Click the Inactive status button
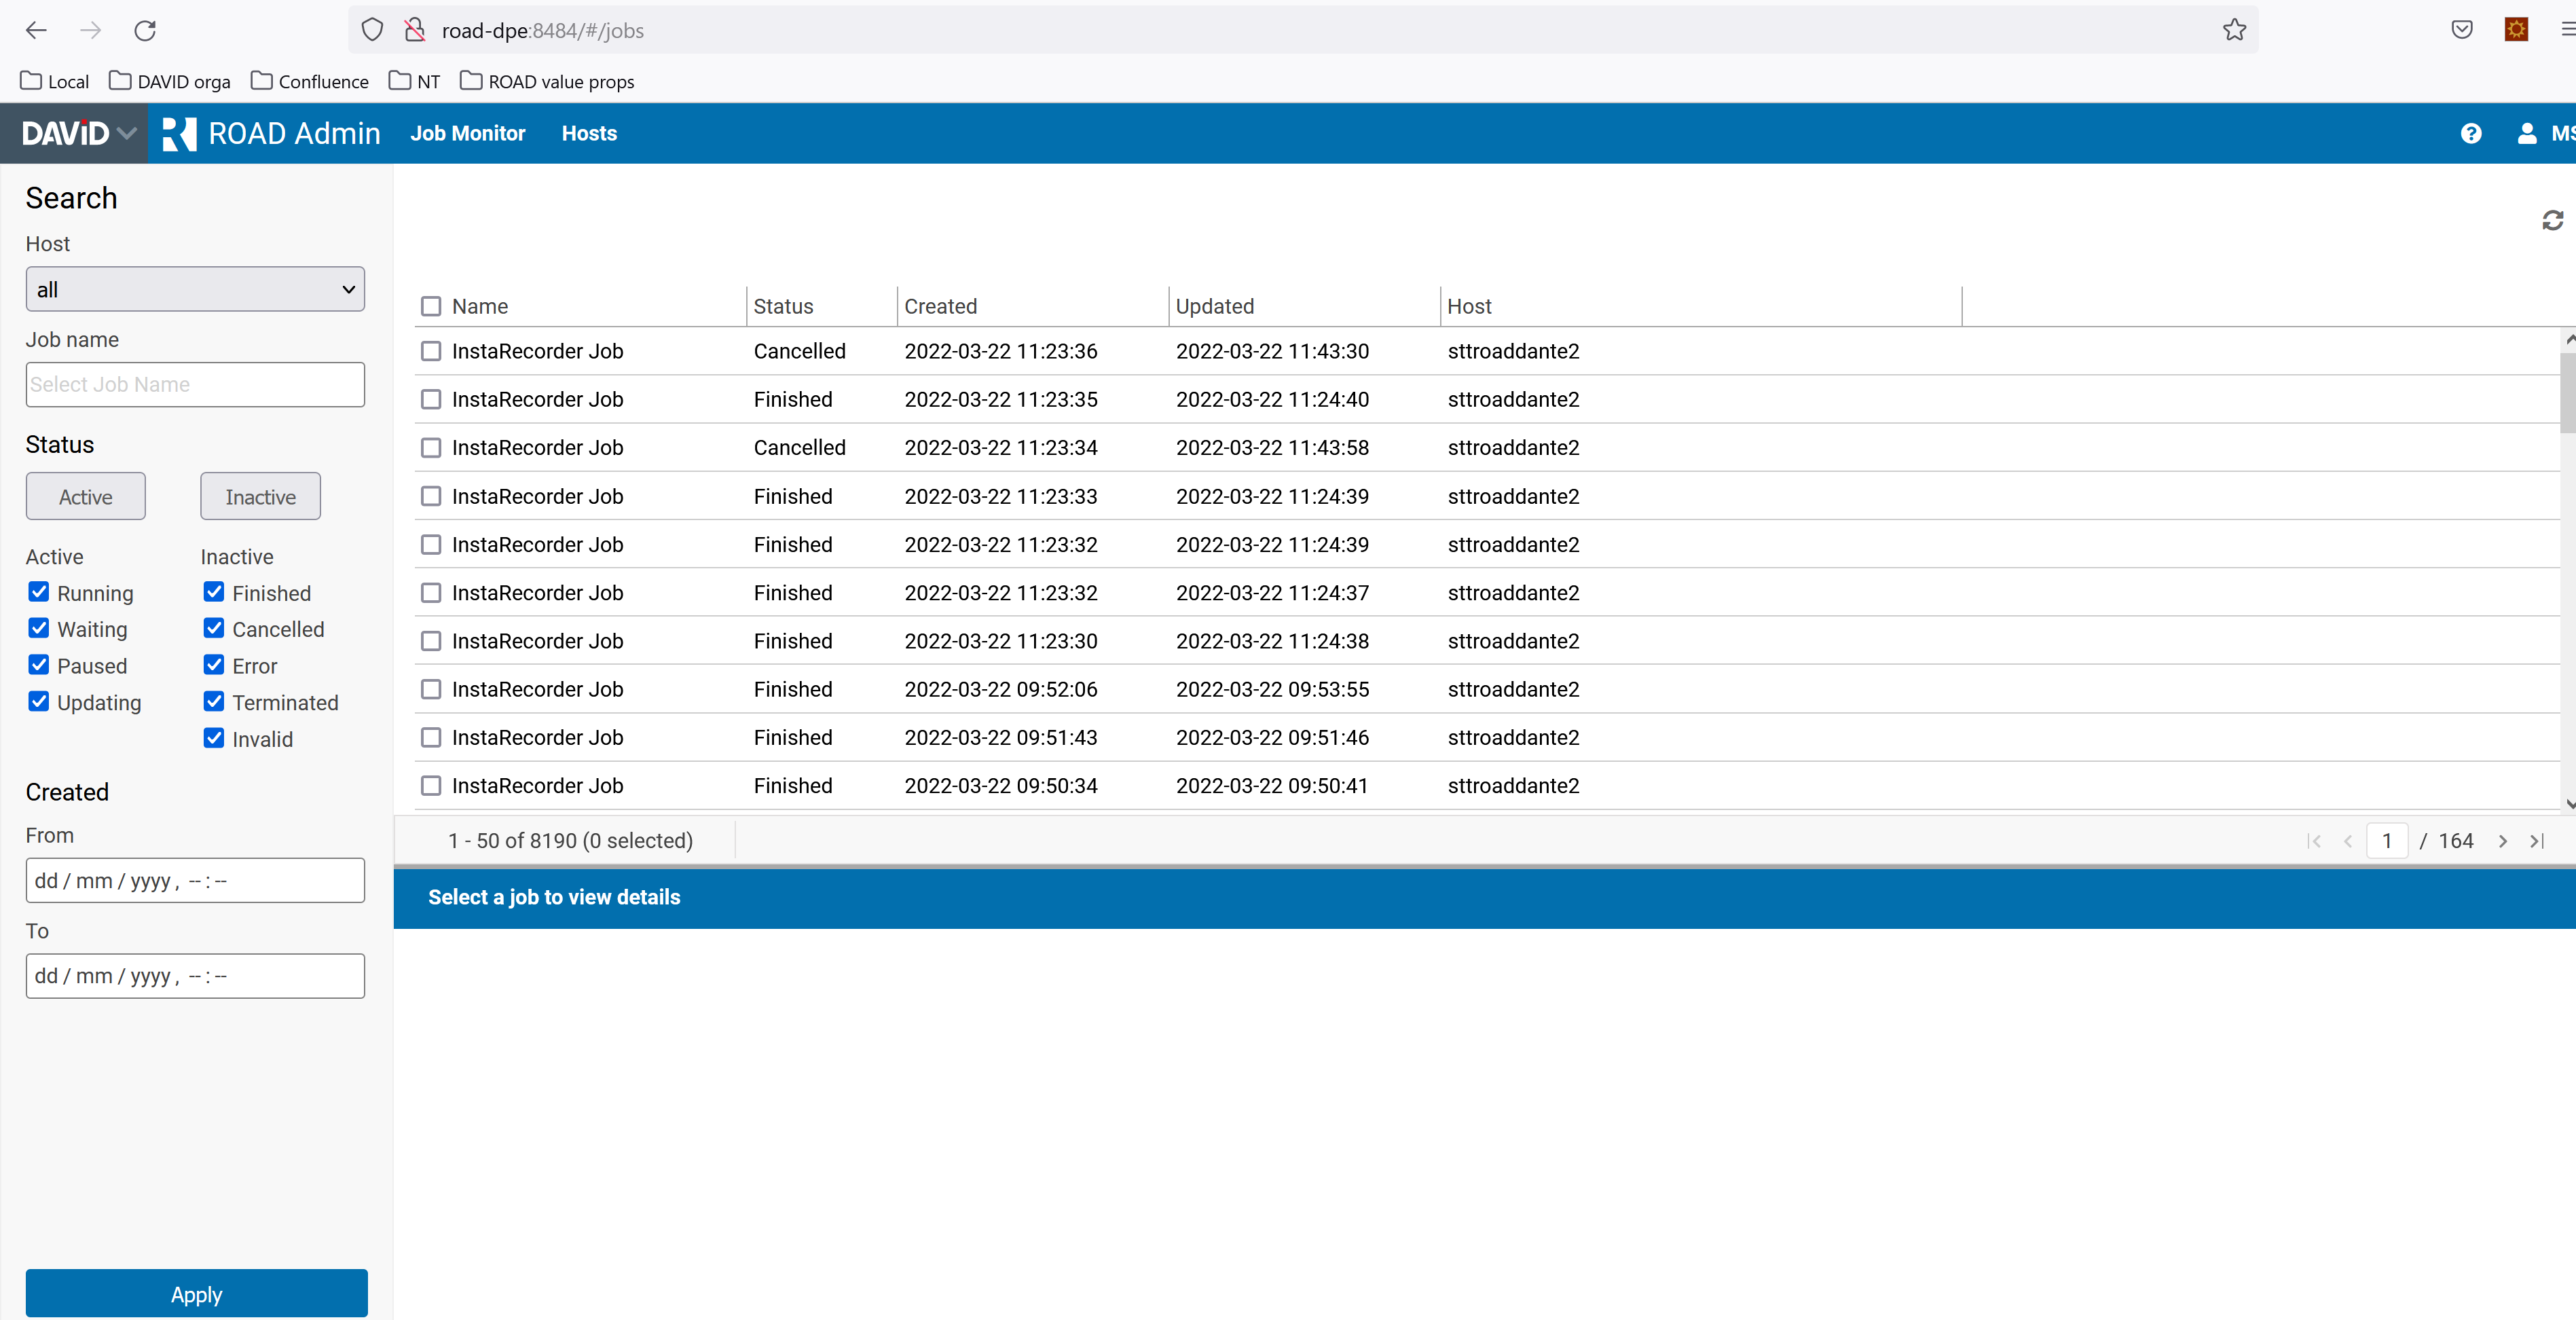Viewport: 2576px width, 1320px height. 260,496
